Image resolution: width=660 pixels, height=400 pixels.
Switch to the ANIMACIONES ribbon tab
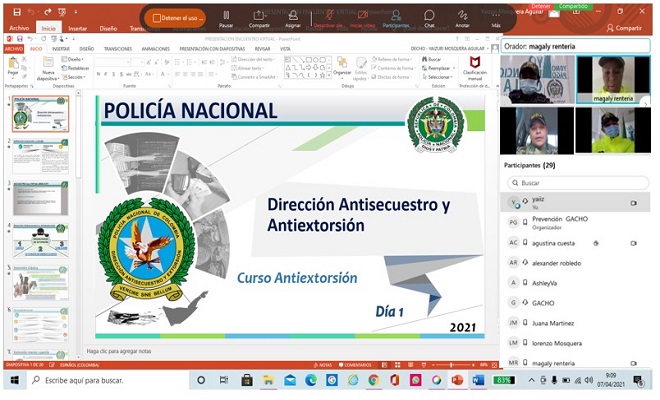click(x=155, y=49)
